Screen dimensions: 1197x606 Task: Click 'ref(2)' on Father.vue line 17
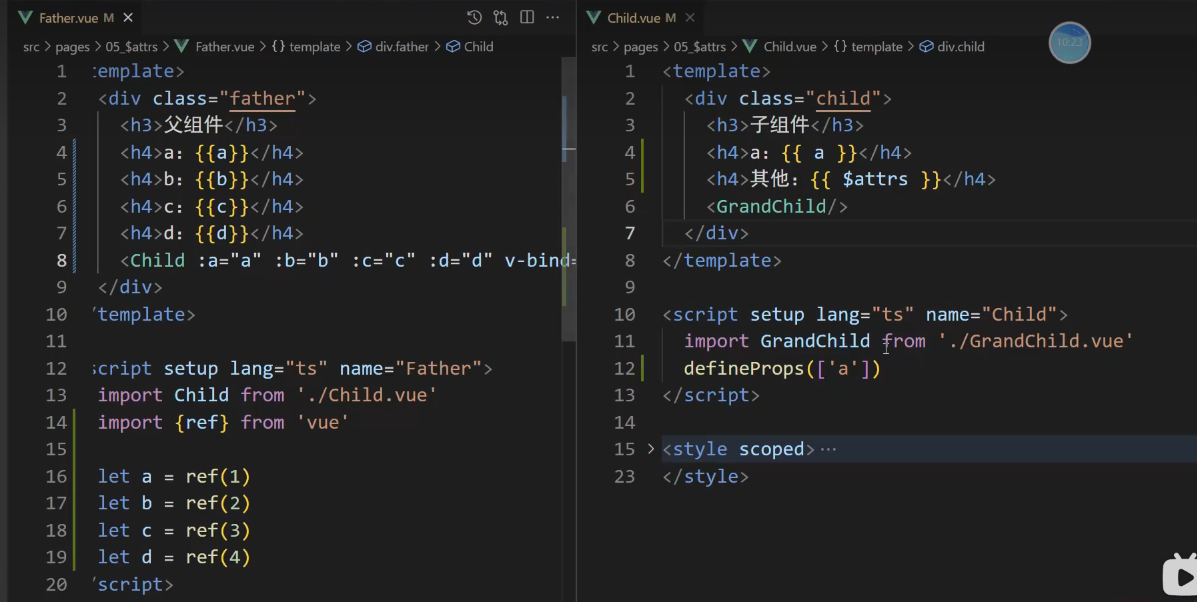218,503
